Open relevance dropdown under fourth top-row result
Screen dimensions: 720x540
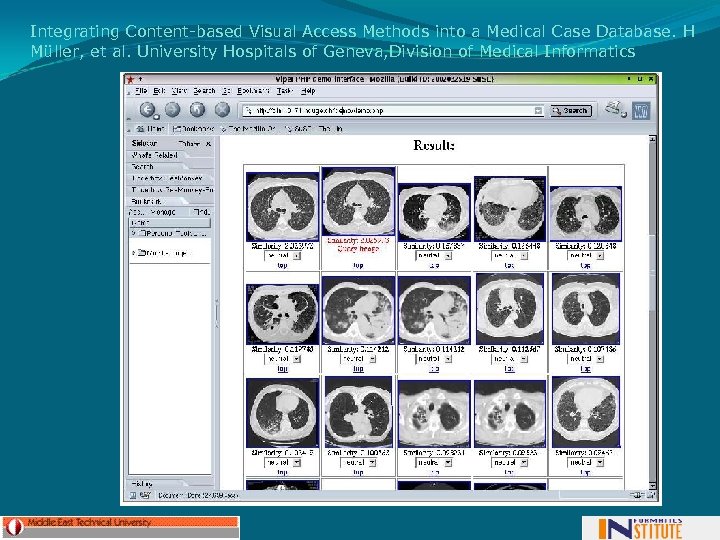pyautogui.click(x=510, y=256)
